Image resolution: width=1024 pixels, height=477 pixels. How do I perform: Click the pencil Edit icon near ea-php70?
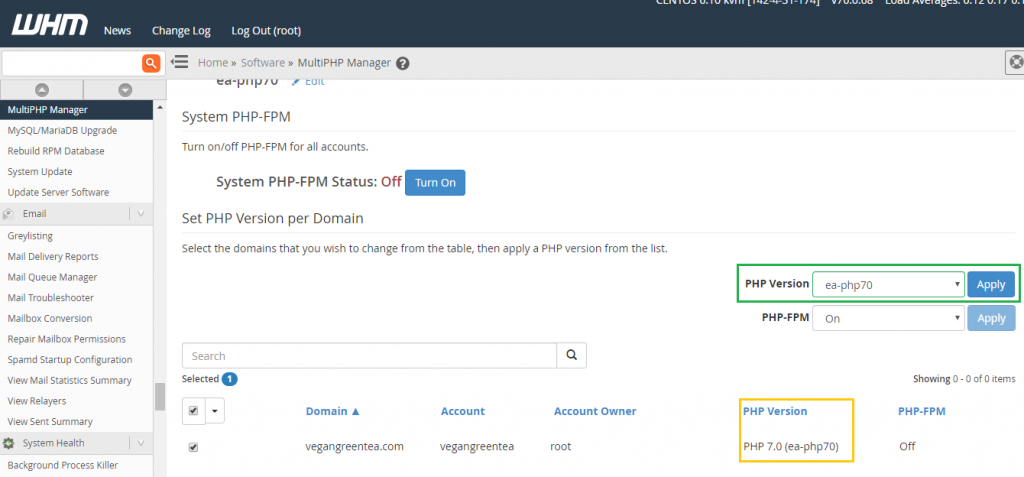tap(296, 82)
